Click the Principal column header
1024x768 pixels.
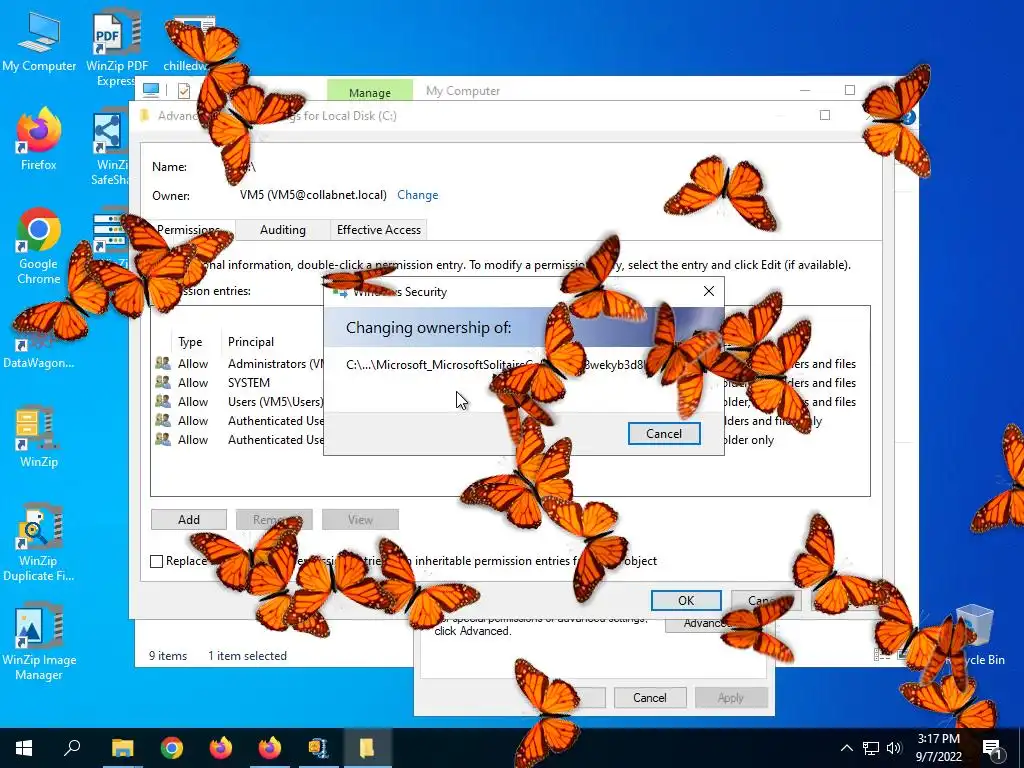(x=251, y=342)
